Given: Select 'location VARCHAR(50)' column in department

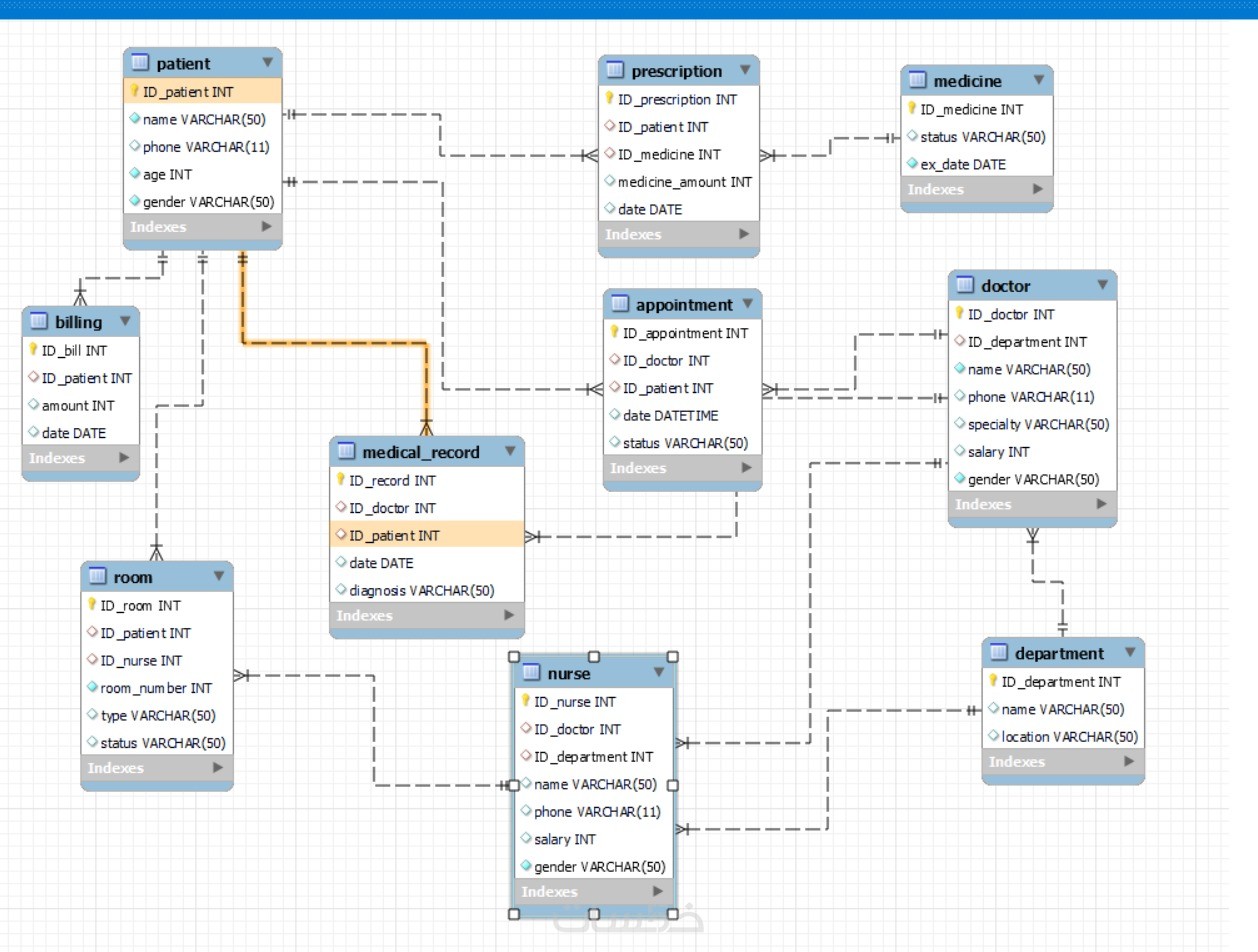Looking at the screenshot, I should [1063, 736].
